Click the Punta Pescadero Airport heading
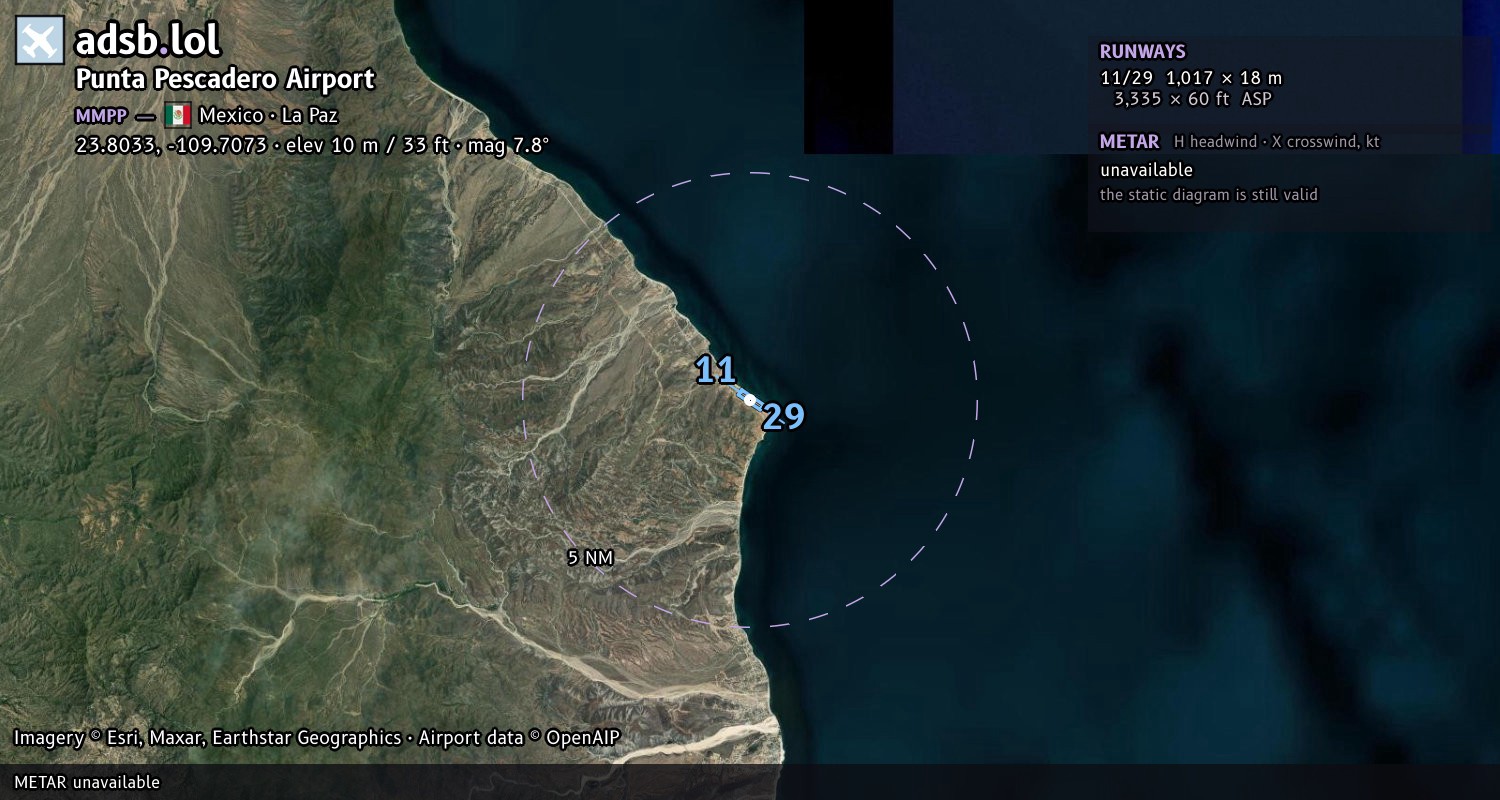Image resolution: width=1500 pixels, height=800 pixels. (x=225, y=79)
